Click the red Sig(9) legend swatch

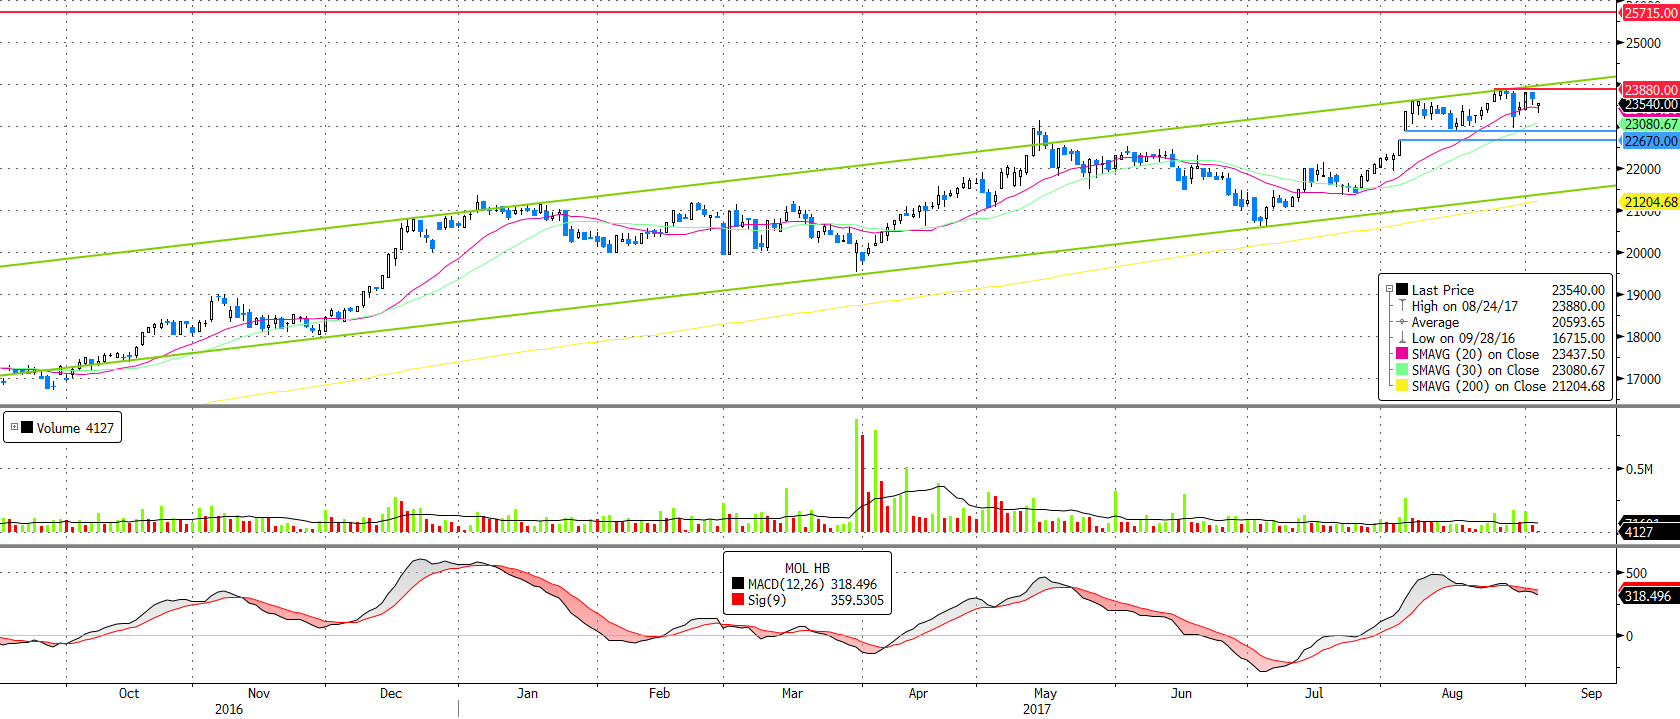(738, 600)
